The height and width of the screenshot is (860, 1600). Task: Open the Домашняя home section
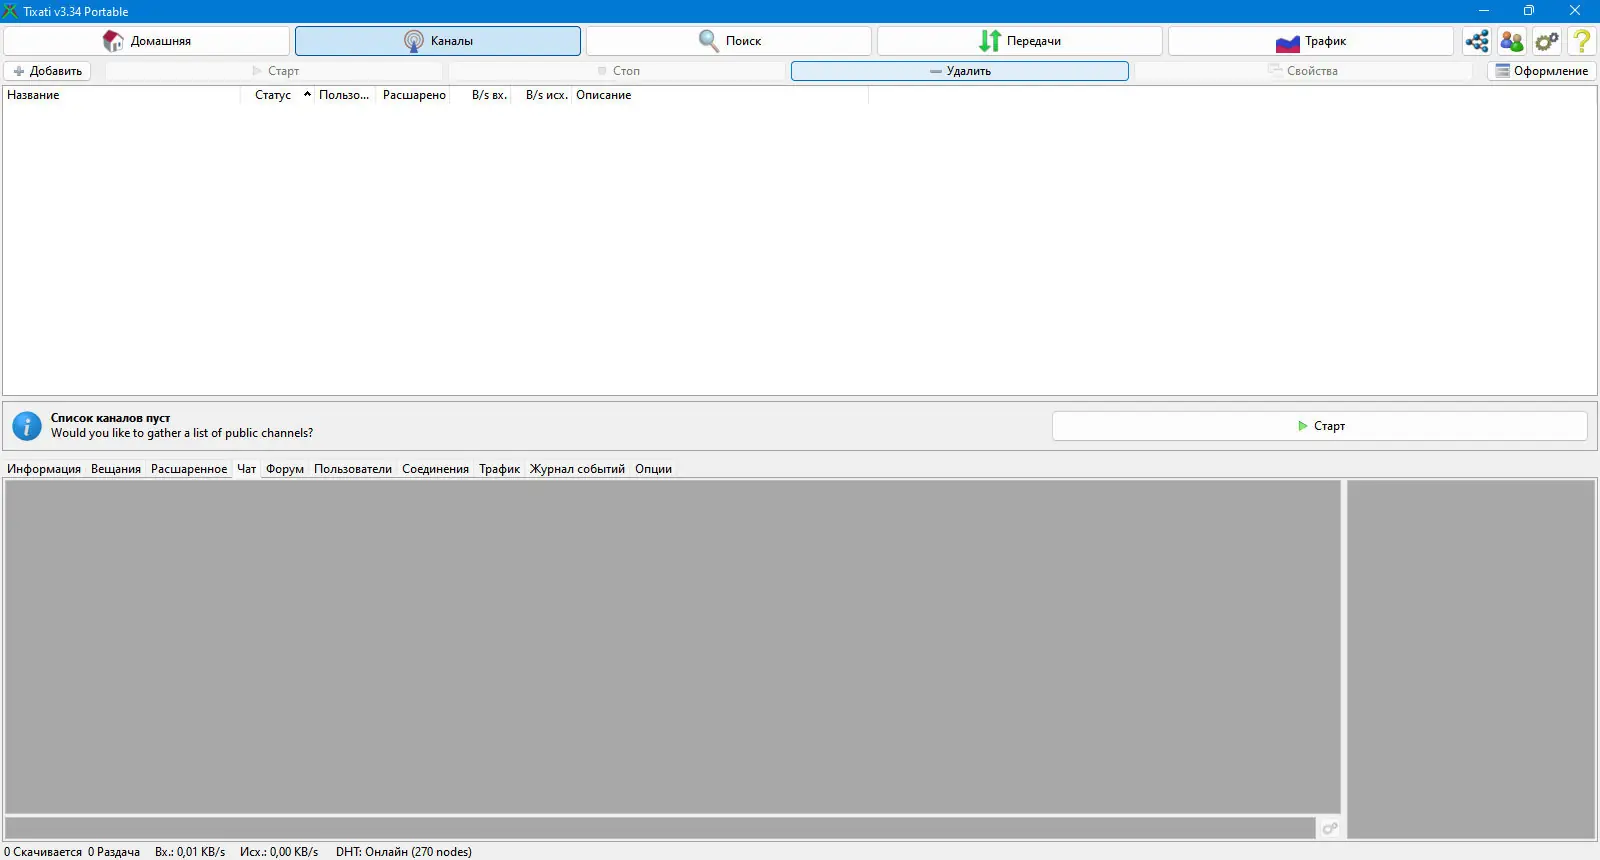pyautogui.click(x=147, y=41)
